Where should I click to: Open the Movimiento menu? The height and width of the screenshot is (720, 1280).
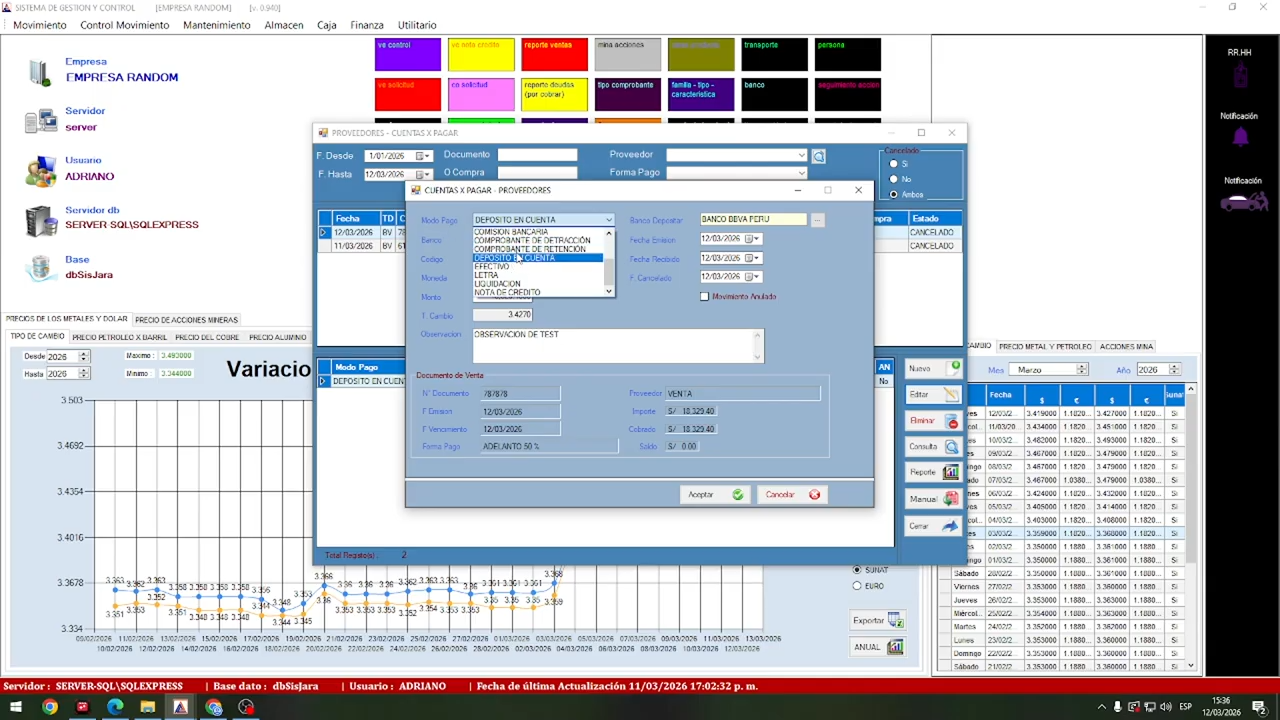[40, 25]
